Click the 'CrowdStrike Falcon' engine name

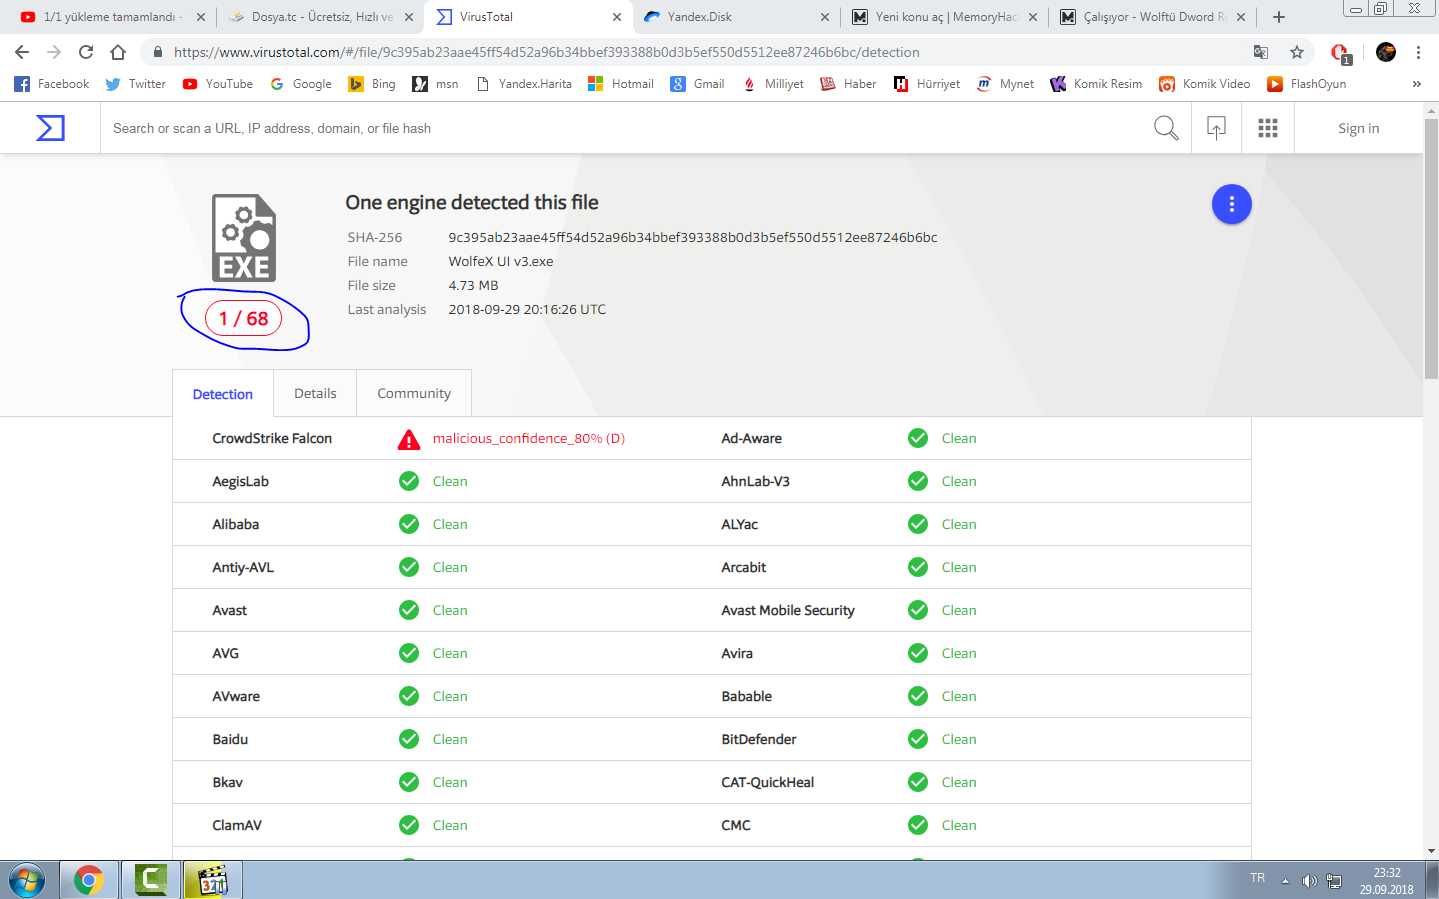point(272,438)
